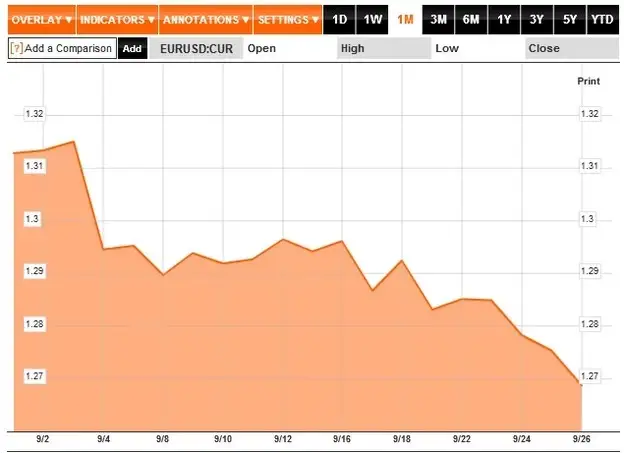Select the 1D time range
Screen dimensions: 624x453
339,20
